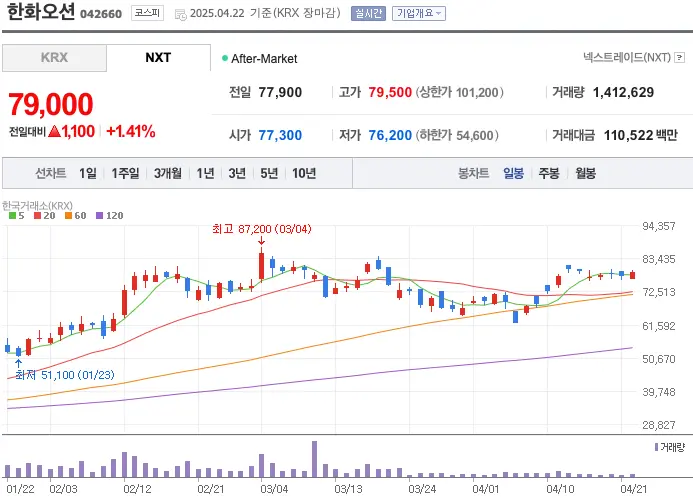Select the 1년 line chart period
Viewport: 693px width, 503px height.
(x=205, y=173)
